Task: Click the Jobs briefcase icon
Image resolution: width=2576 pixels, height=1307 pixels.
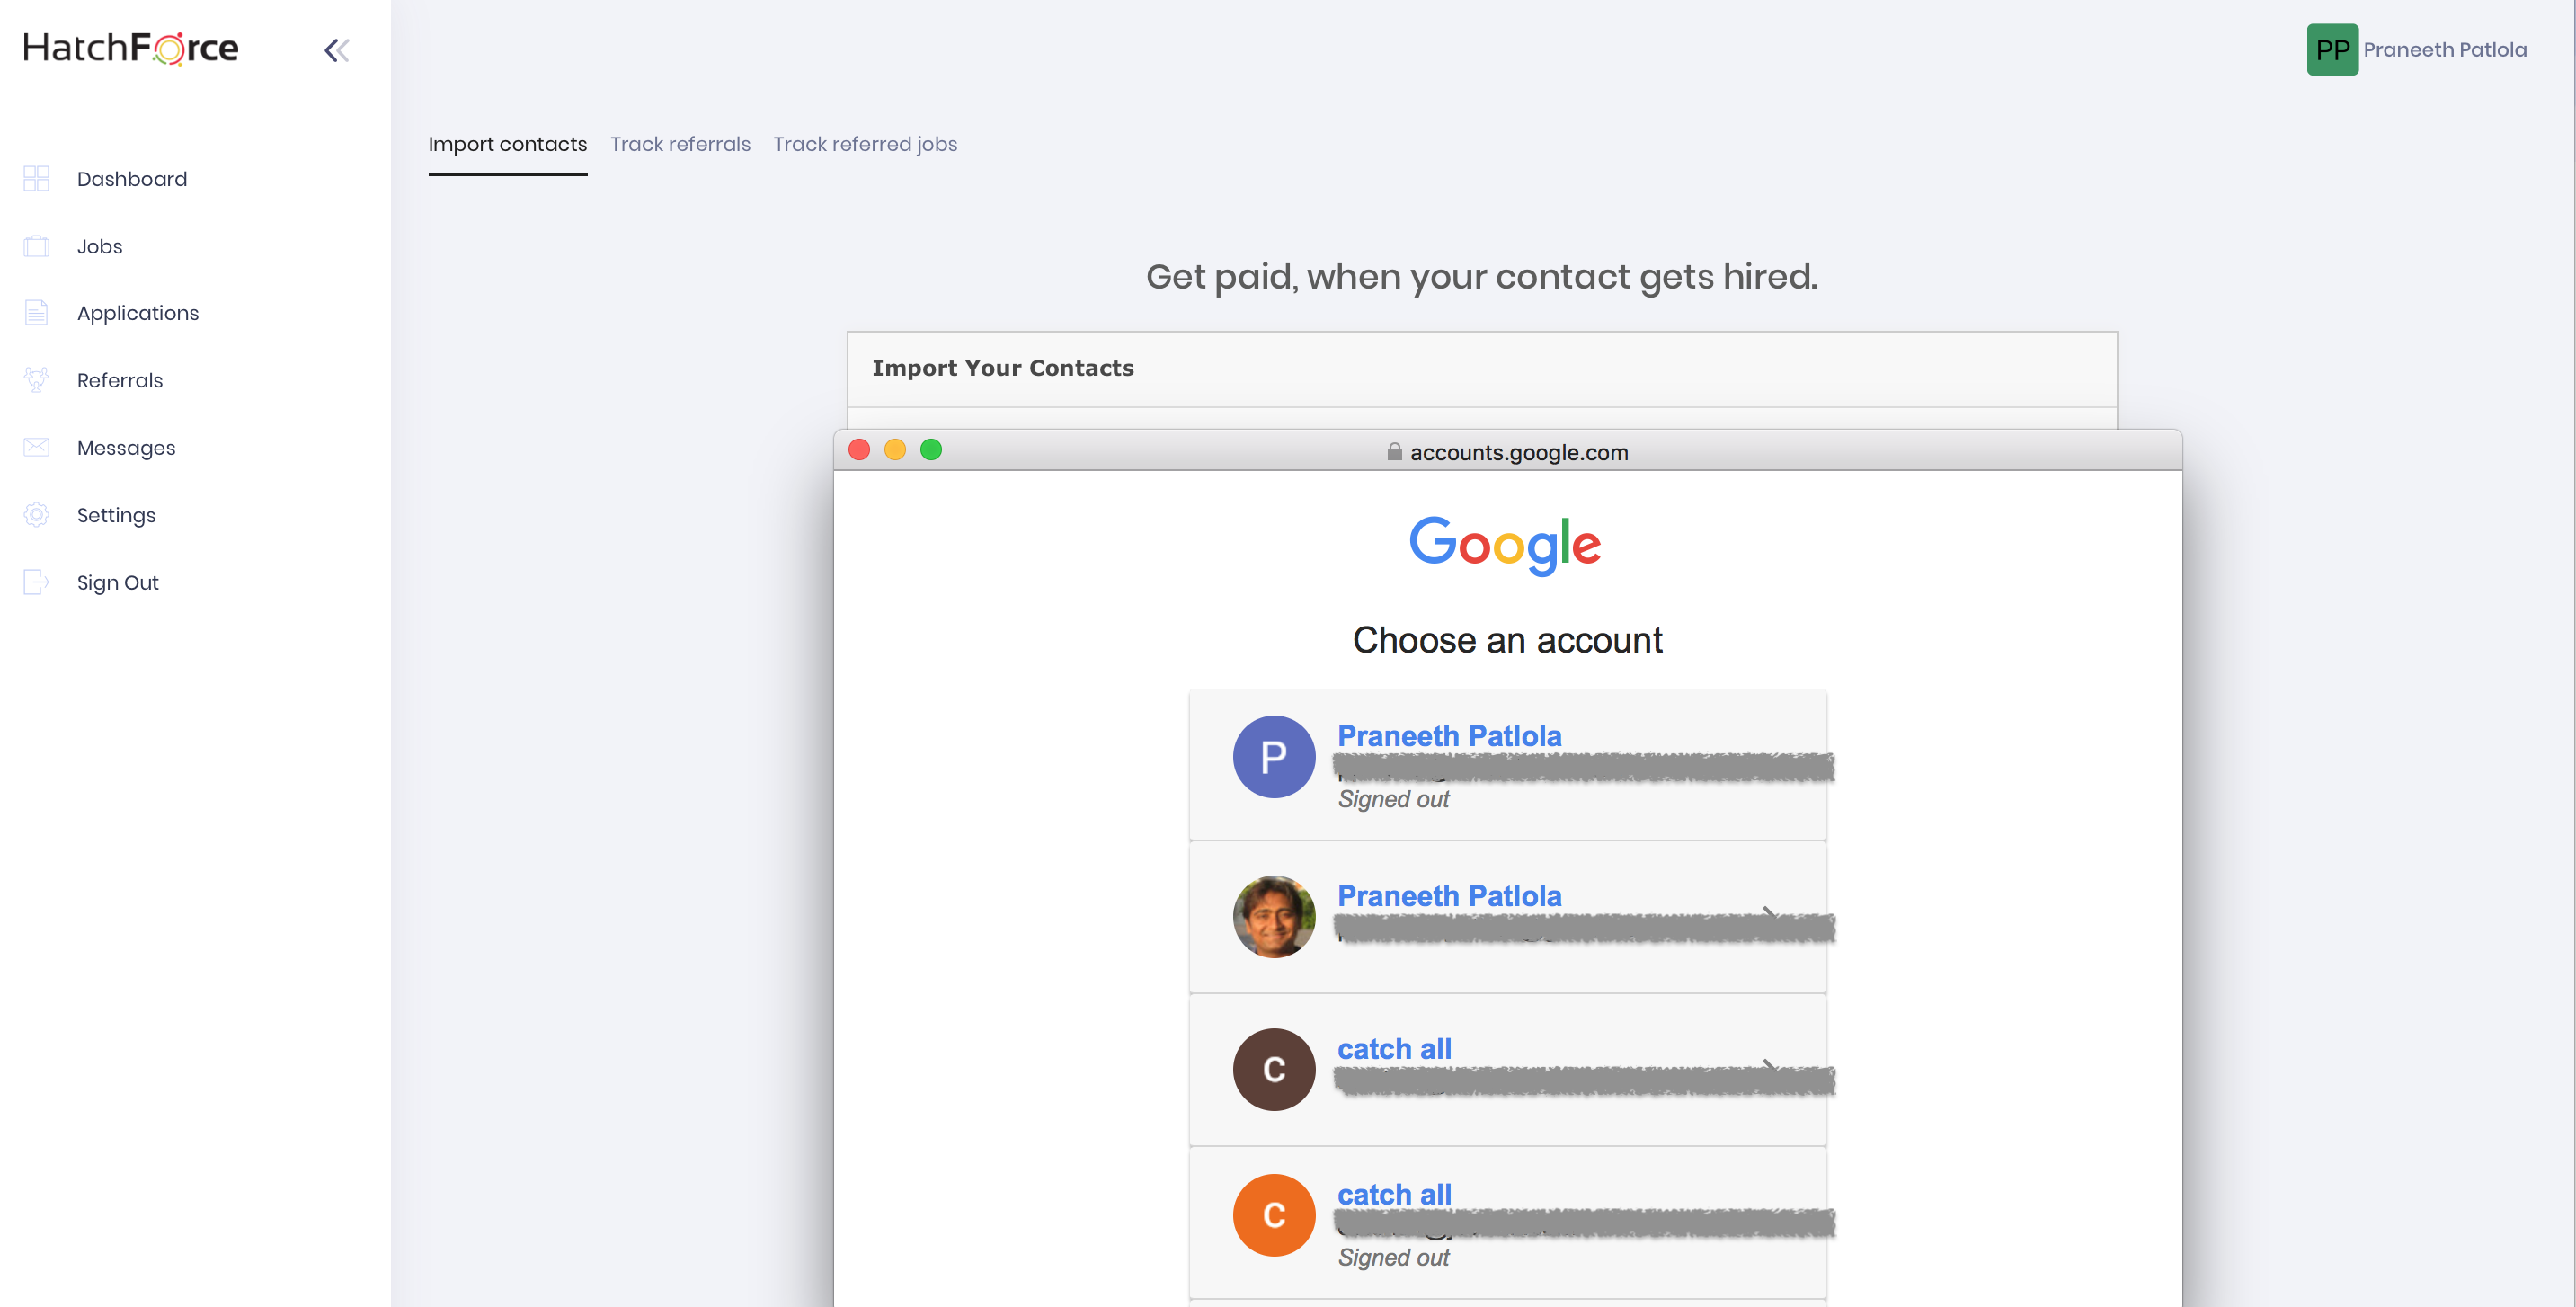Action: click(x=37, y=246)
